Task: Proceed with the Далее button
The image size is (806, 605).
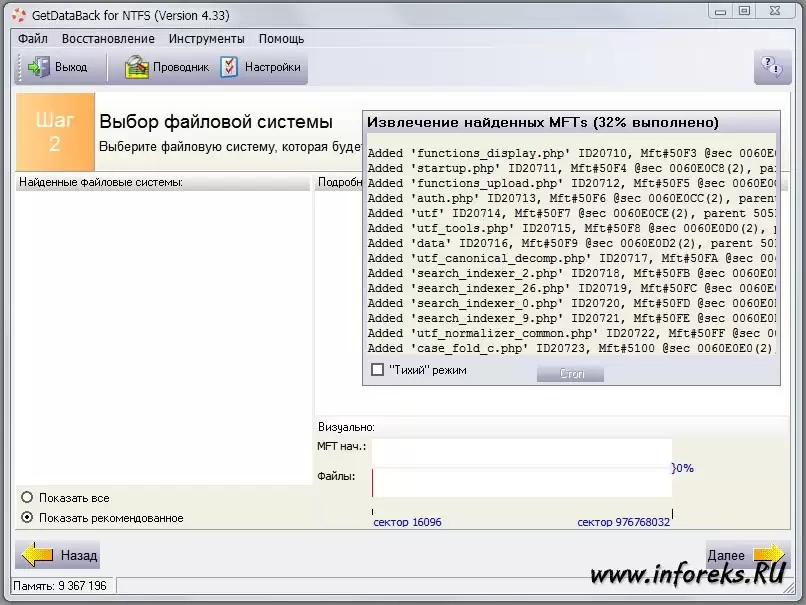Action: 746,555
